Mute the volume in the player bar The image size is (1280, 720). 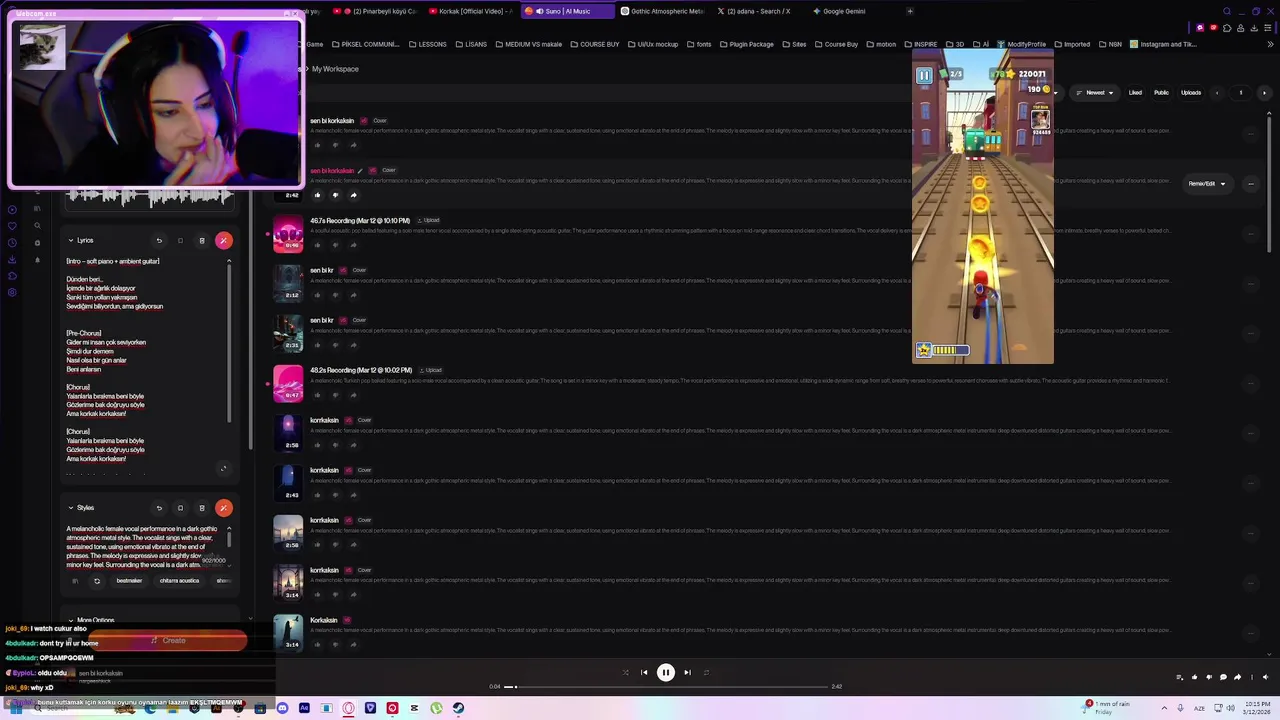point(1266,677)
